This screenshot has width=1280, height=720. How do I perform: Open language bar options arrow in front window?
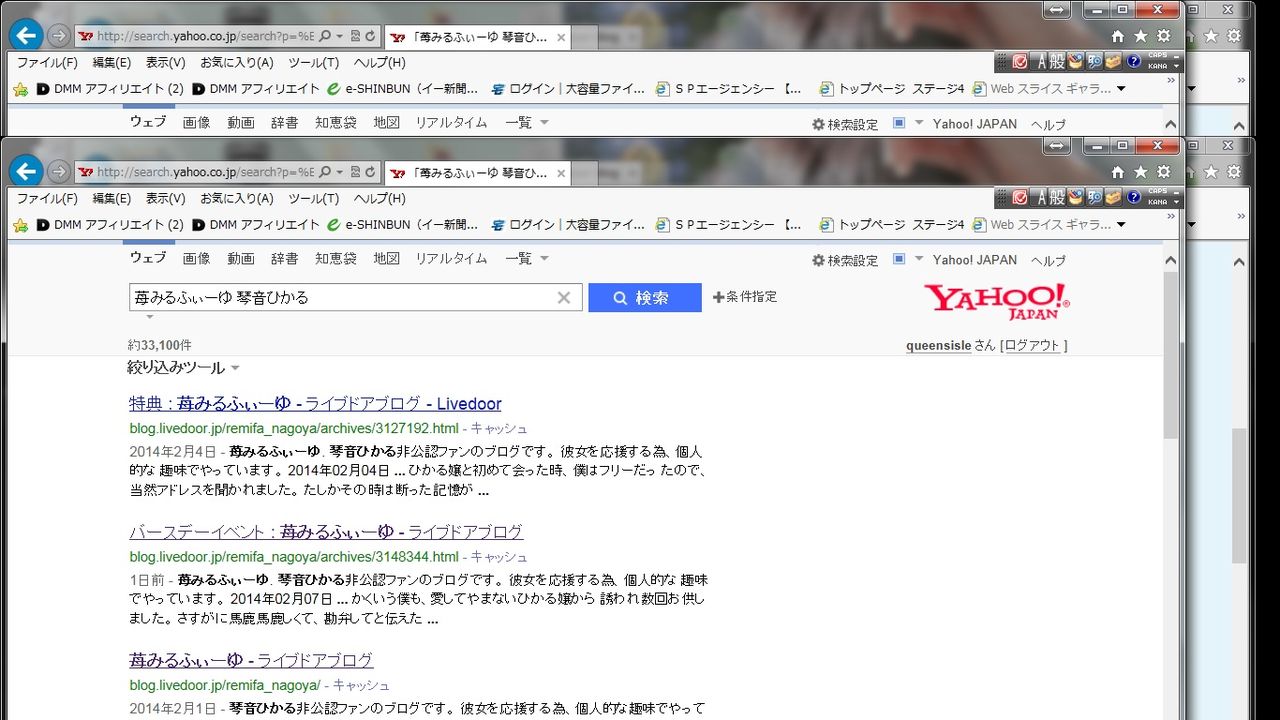coord(1176,202)
